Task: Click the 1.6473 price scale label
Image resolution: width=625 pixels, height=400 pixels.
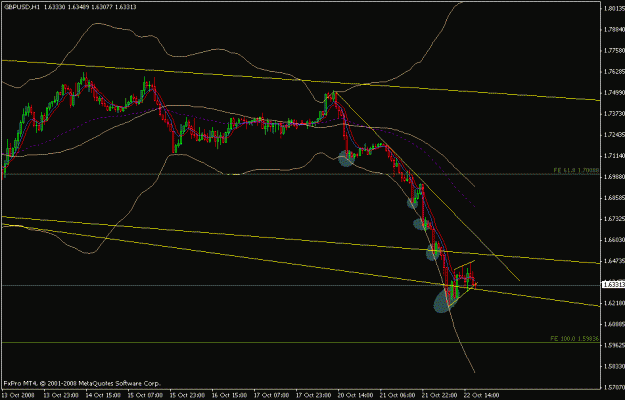Action: pos(614,261)
